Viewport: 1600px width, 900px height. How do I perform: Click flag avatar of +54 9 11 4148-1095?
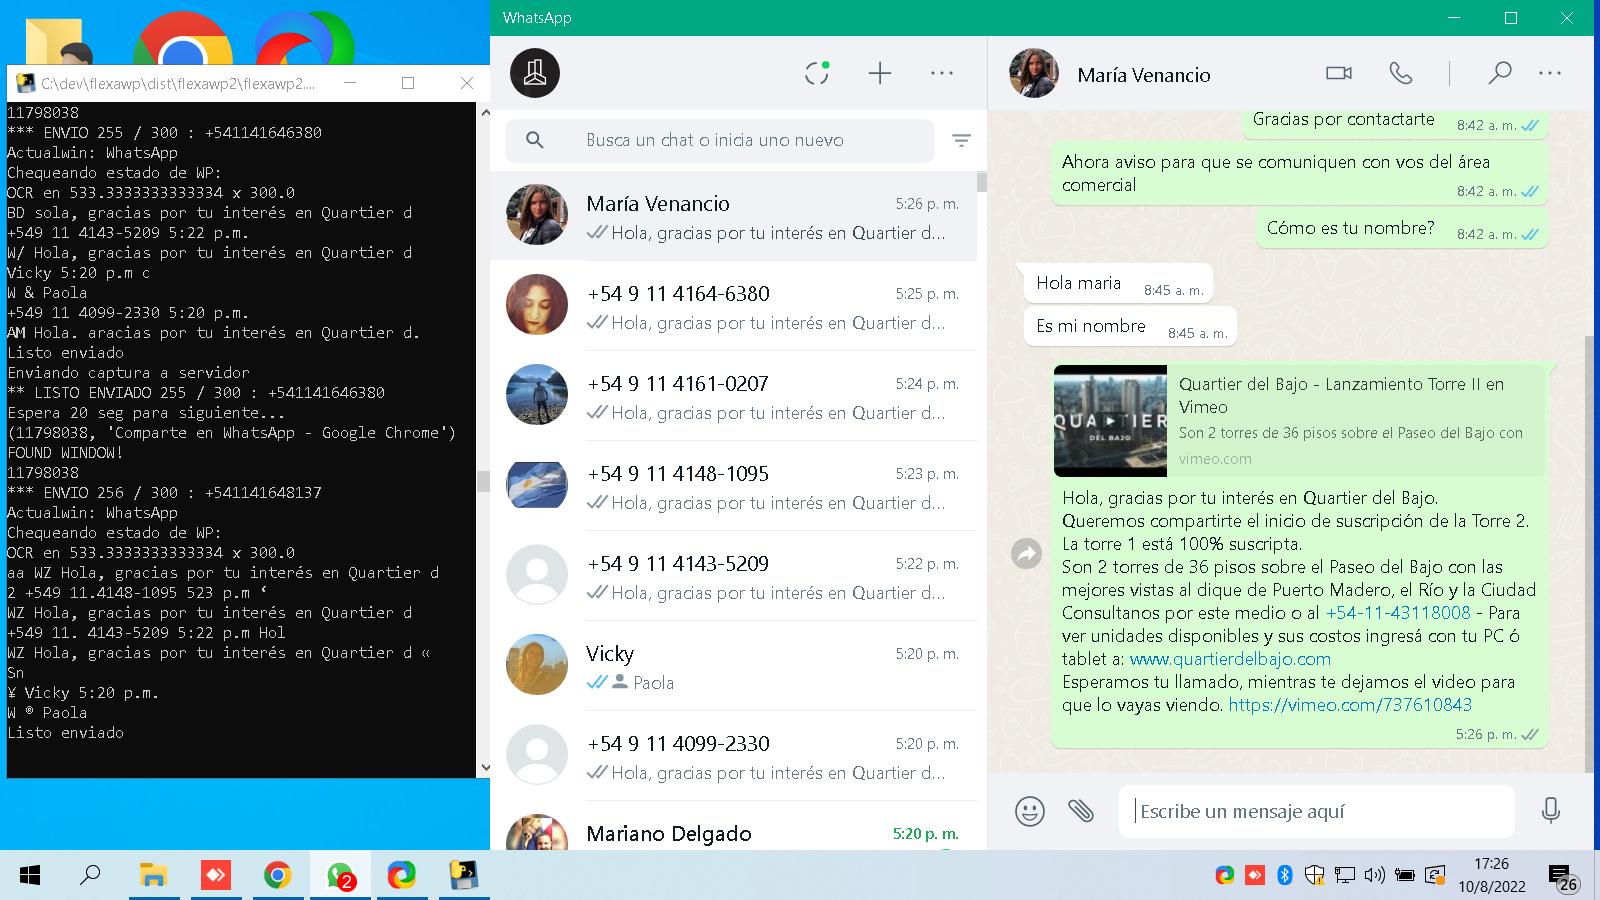[x=537, y=484]
